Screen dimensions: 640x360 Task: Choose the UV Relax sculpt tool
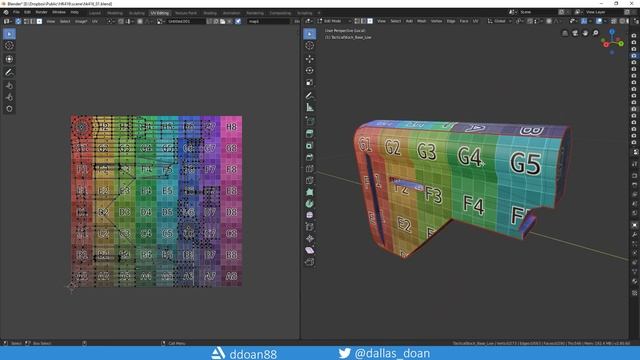click(x=9, y=97)
